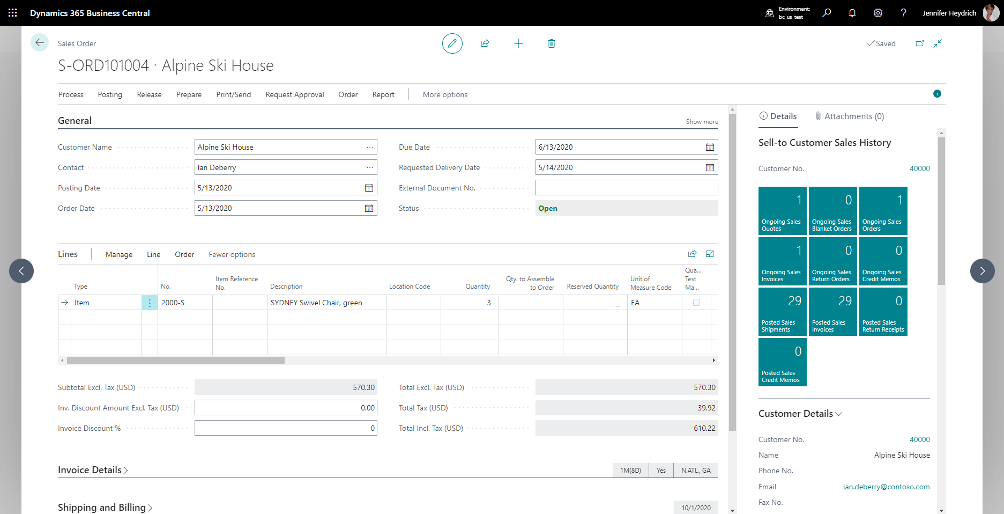Open the Order menu in the action bar
Viewport: 1004px width, 514px height.
[348, 94]
